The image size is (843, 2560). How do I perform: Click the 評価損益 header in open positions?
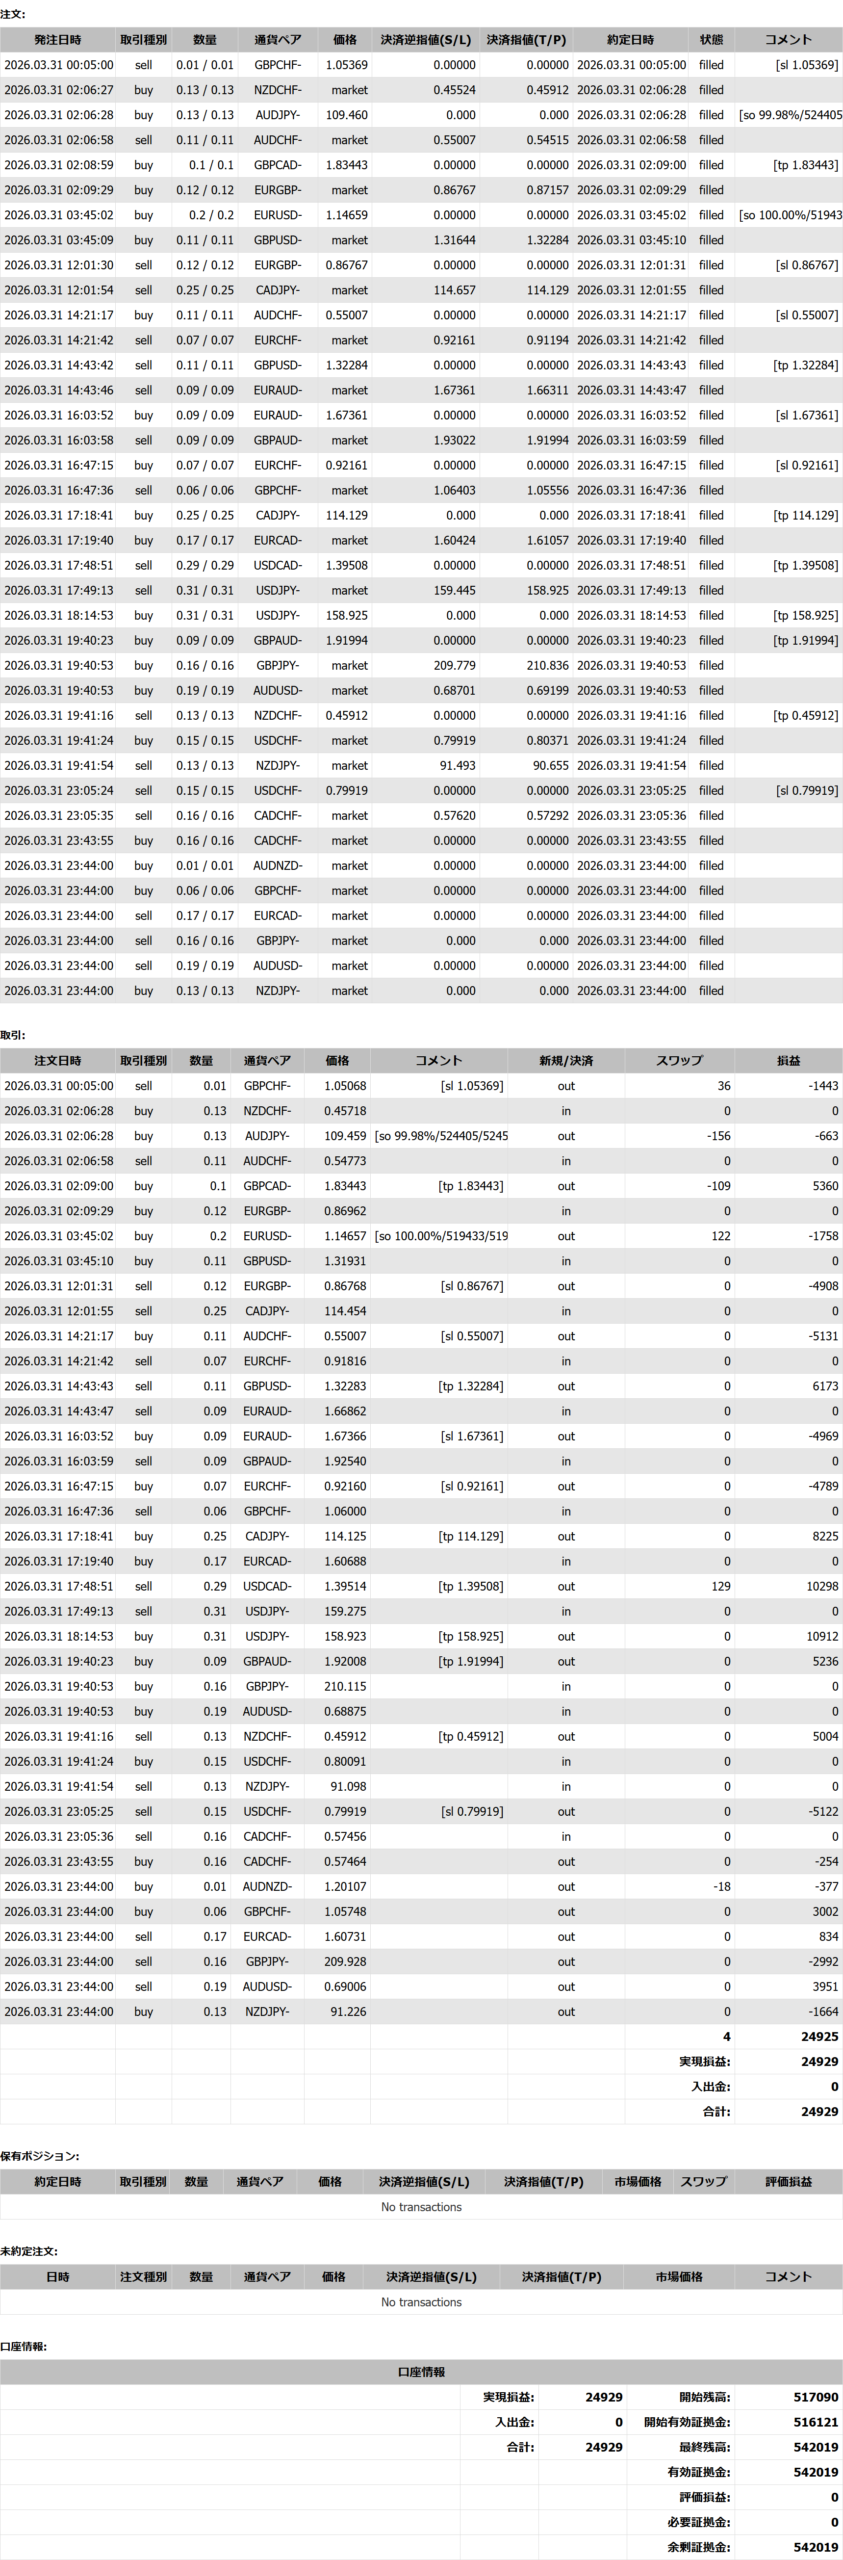click(x=788, y=2181)
